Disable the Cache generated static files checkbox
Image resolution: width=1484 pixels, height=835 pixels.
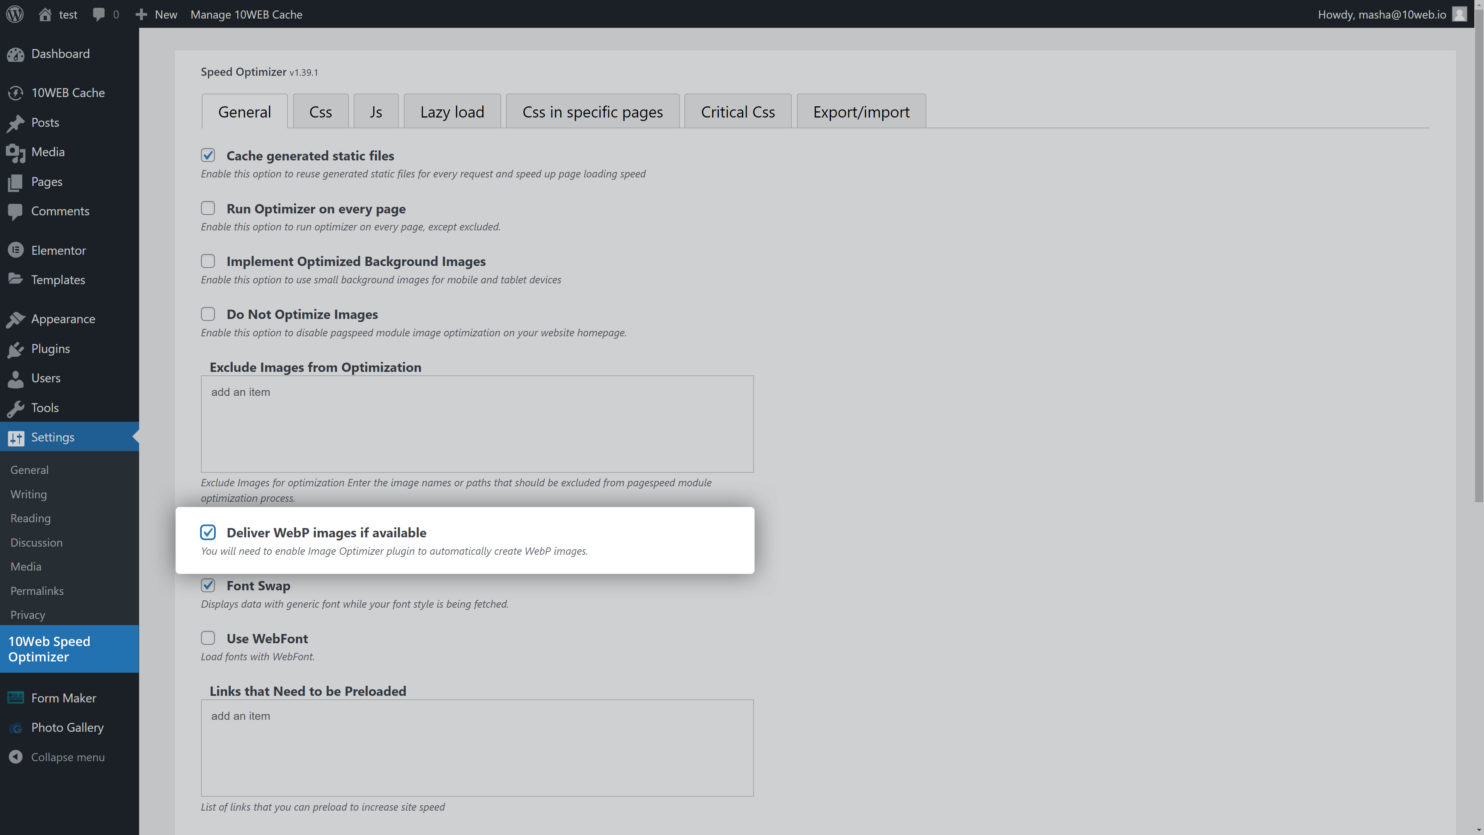(x=207, y=155)
